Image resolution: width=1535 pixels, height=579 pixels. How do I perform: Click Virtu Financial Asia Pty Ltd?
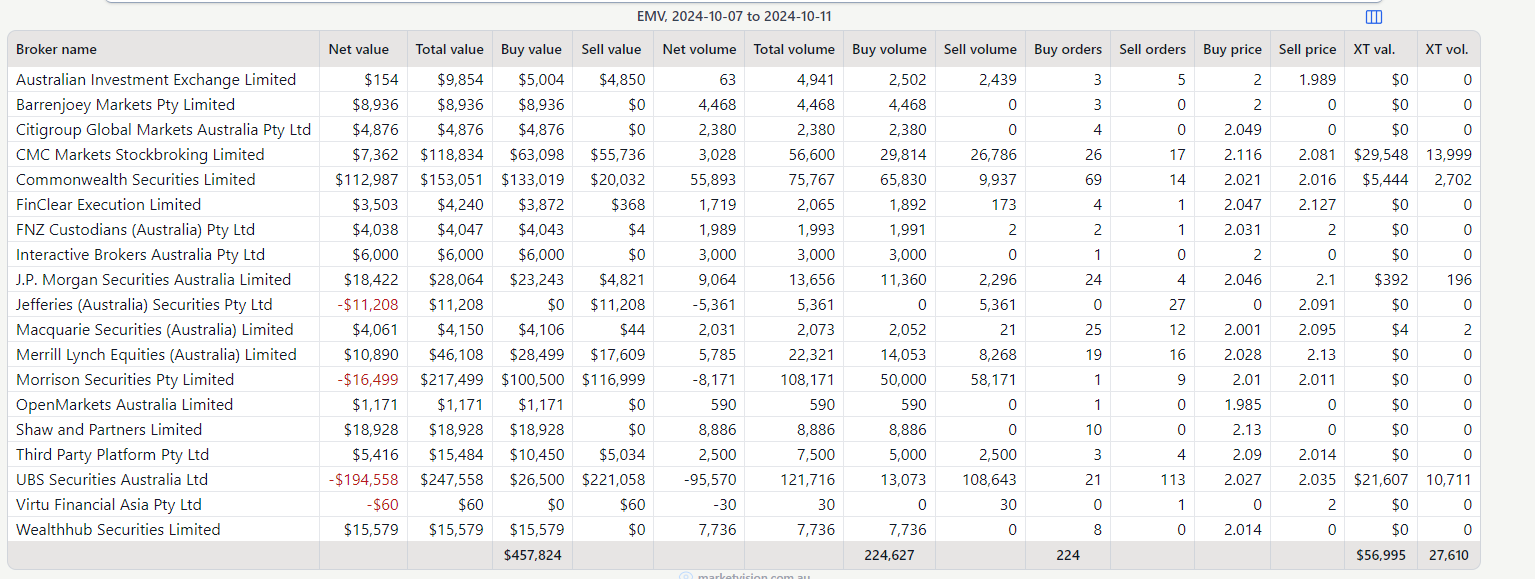[x=109, y=505]
